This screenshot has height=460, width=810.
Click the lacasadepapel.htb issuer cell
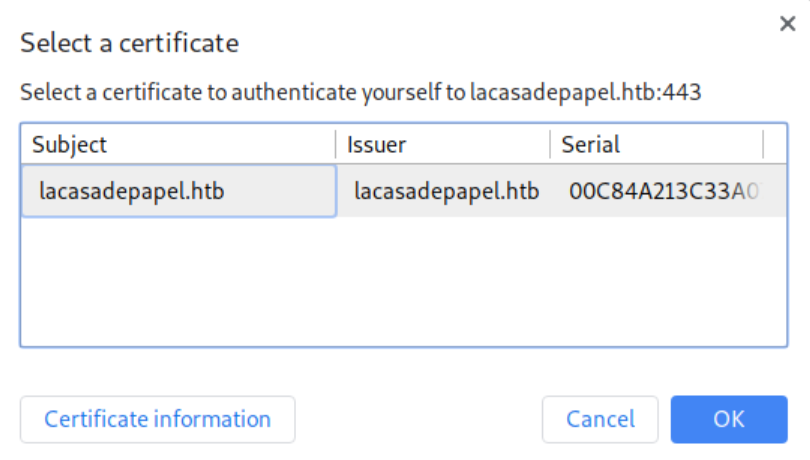point(446,190)
